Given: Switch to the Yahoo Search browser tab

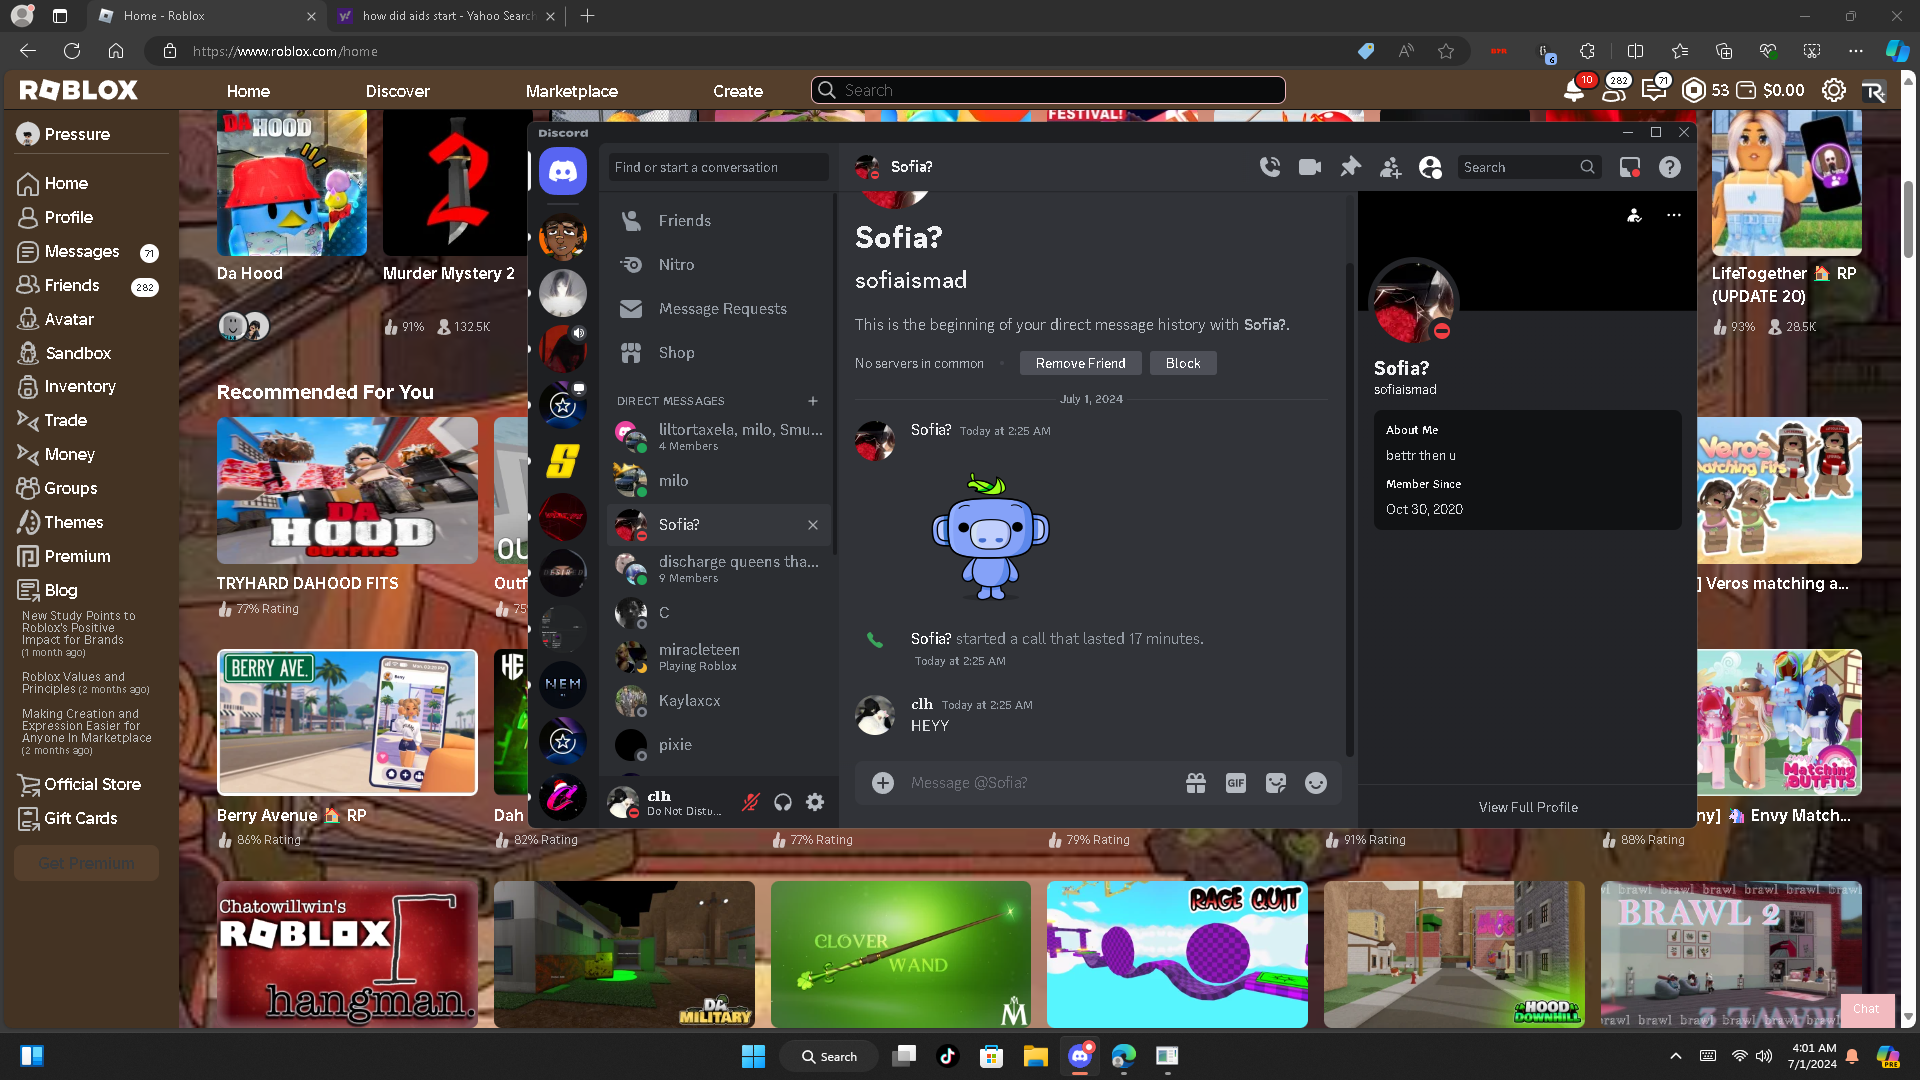Looking at the screenshot, I should pos(446,16).
